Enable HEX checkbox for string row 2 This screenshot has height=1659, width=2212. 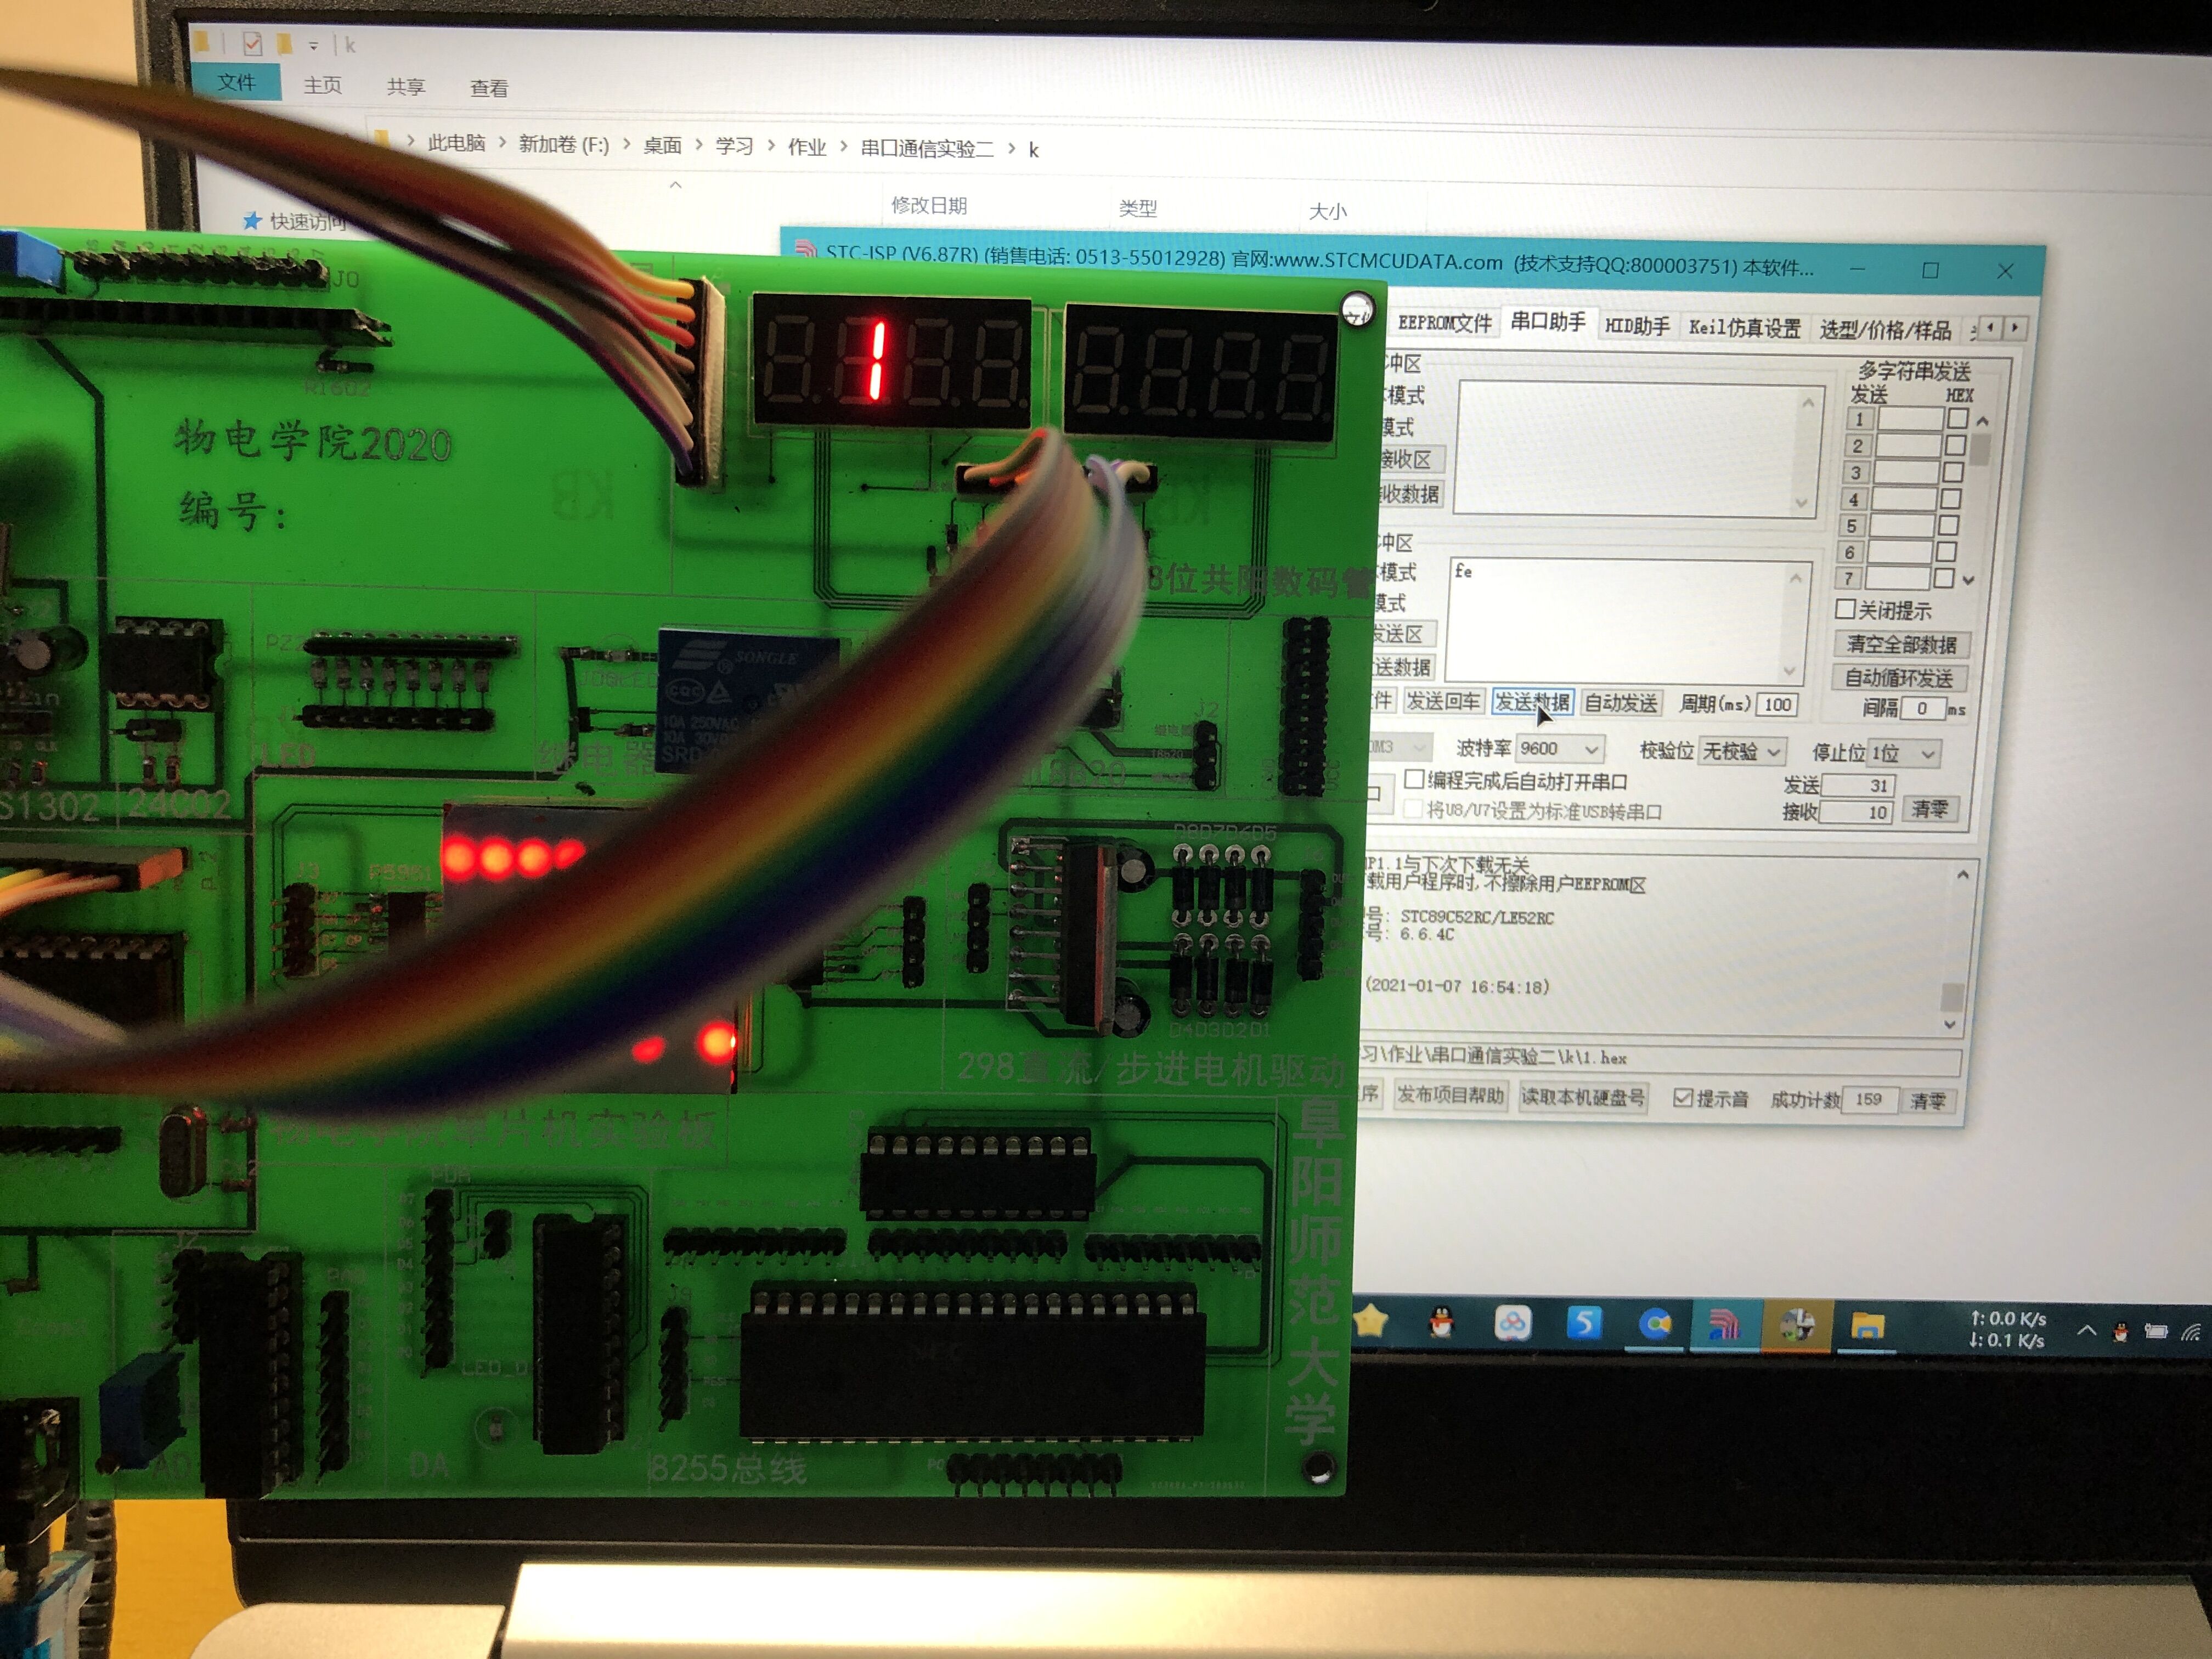point(1956,445)
